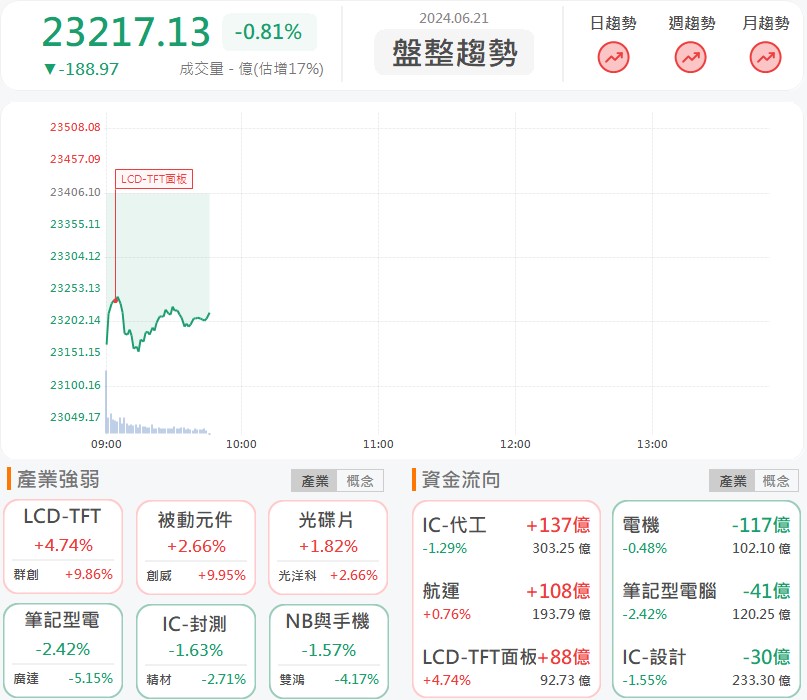Click the index value 23217.13
807x700 pixels.
pos(126,32)
